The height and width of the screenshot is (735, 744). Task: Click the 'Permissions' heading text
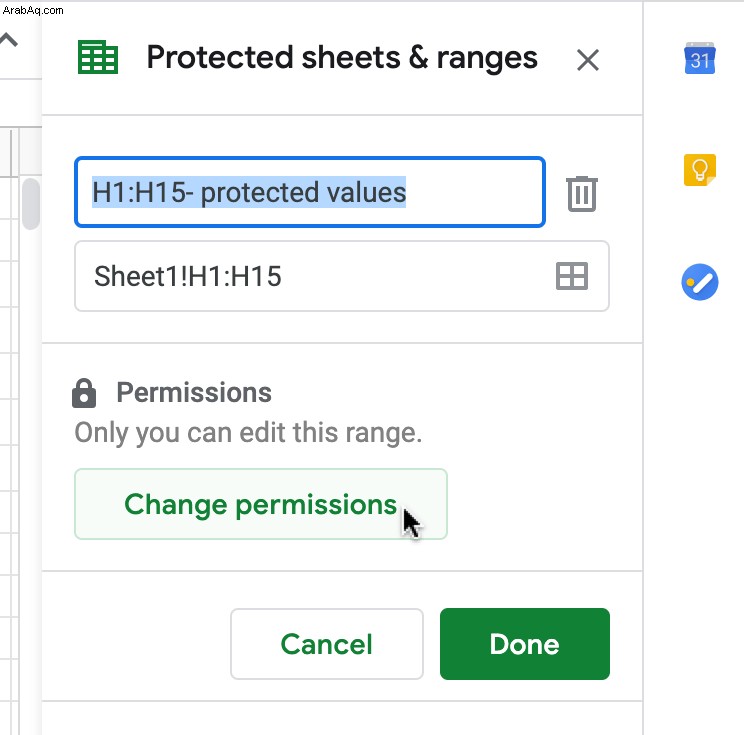click(x=194, y=392)
